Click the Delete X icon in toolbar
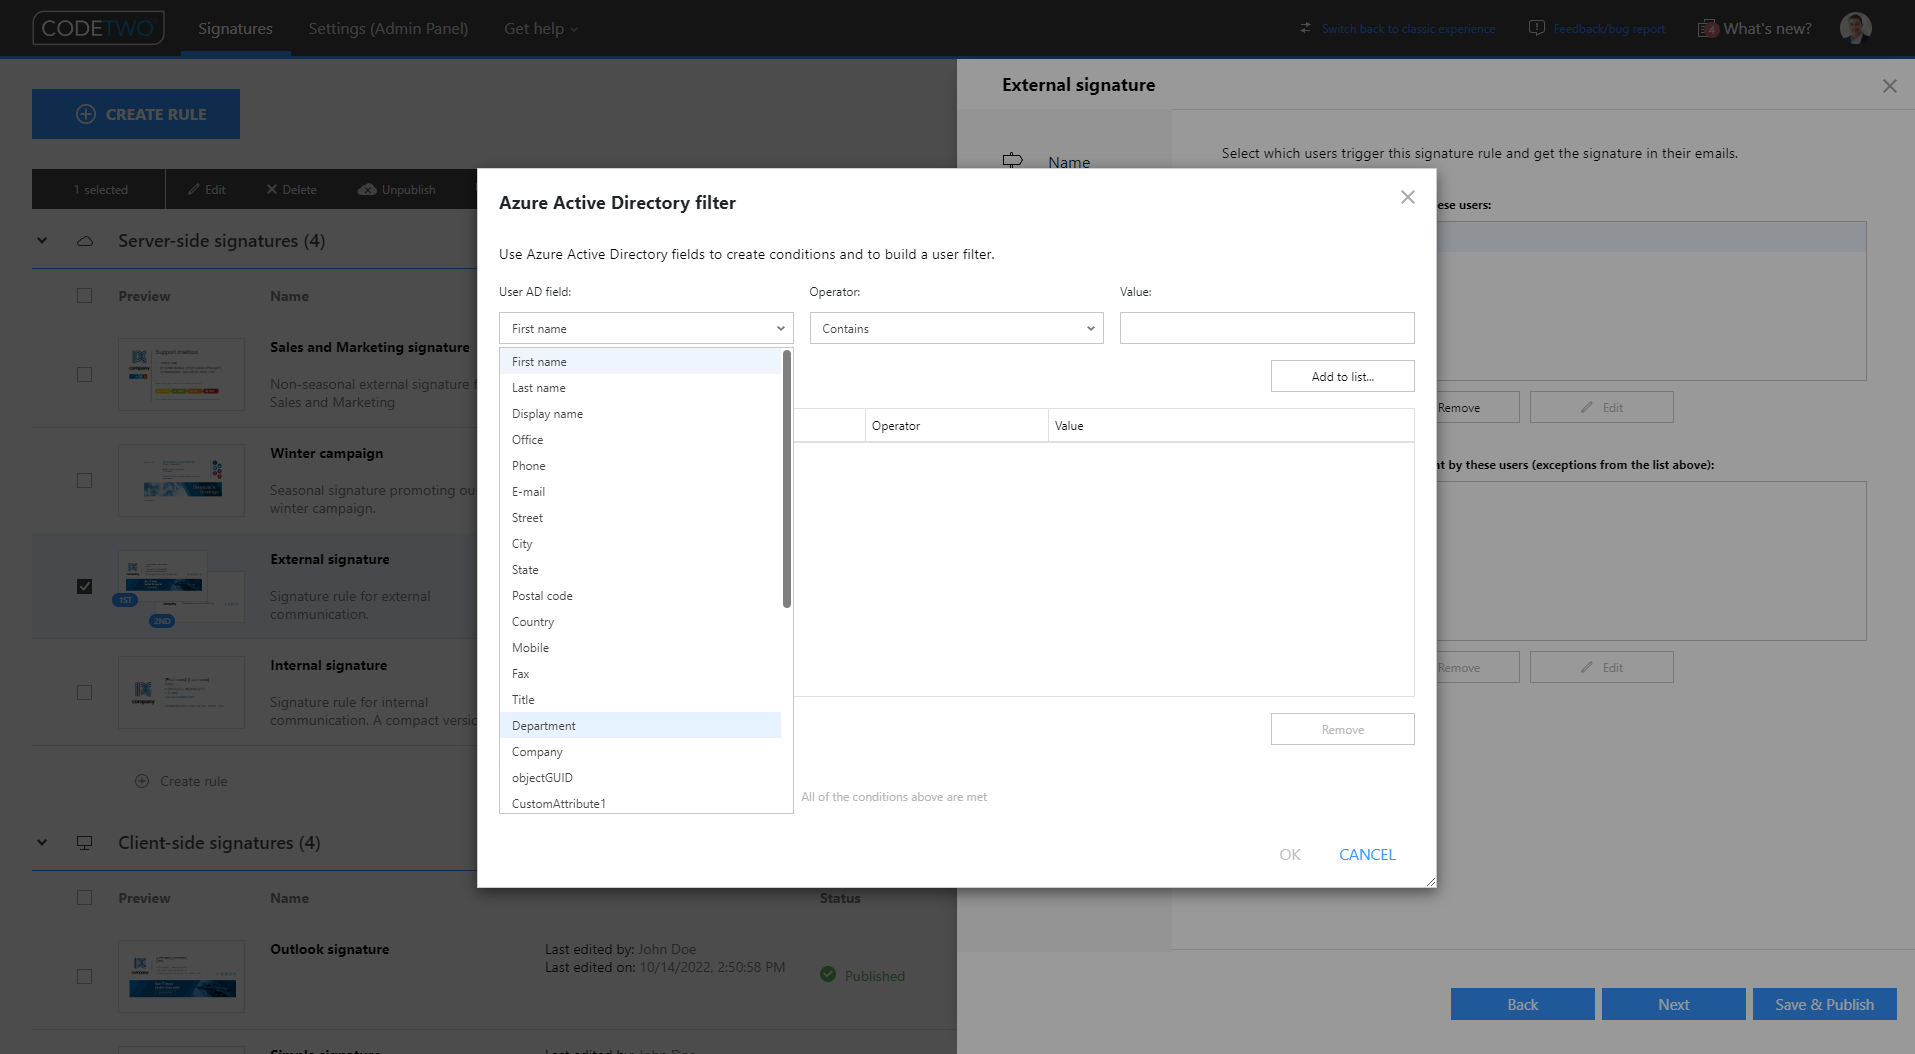Viewport: 1915px width, 1054px height. coord(271,189)
